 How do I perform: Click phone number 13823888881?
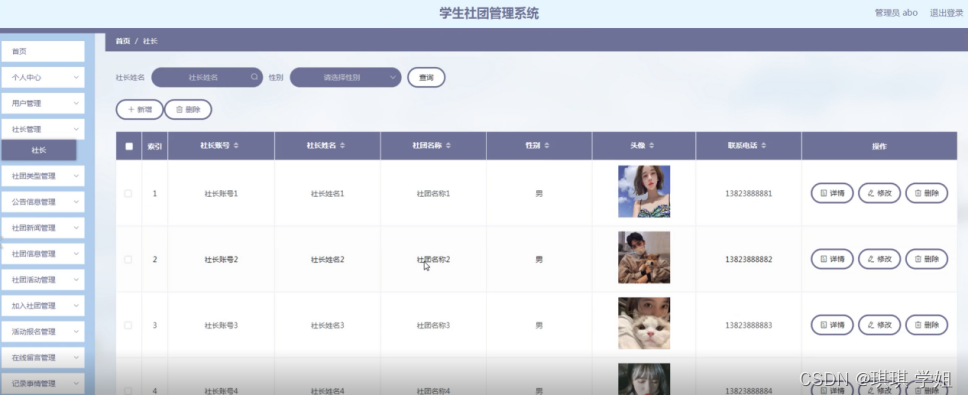point(748,193)
